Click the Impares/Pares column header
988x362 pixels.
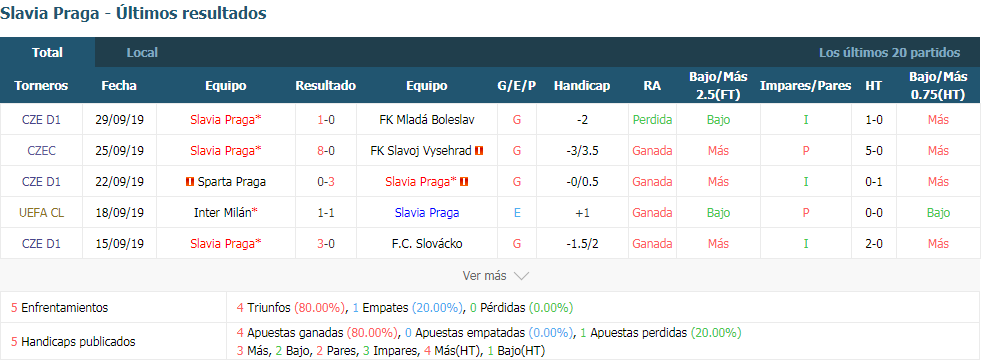click(805, 86)
